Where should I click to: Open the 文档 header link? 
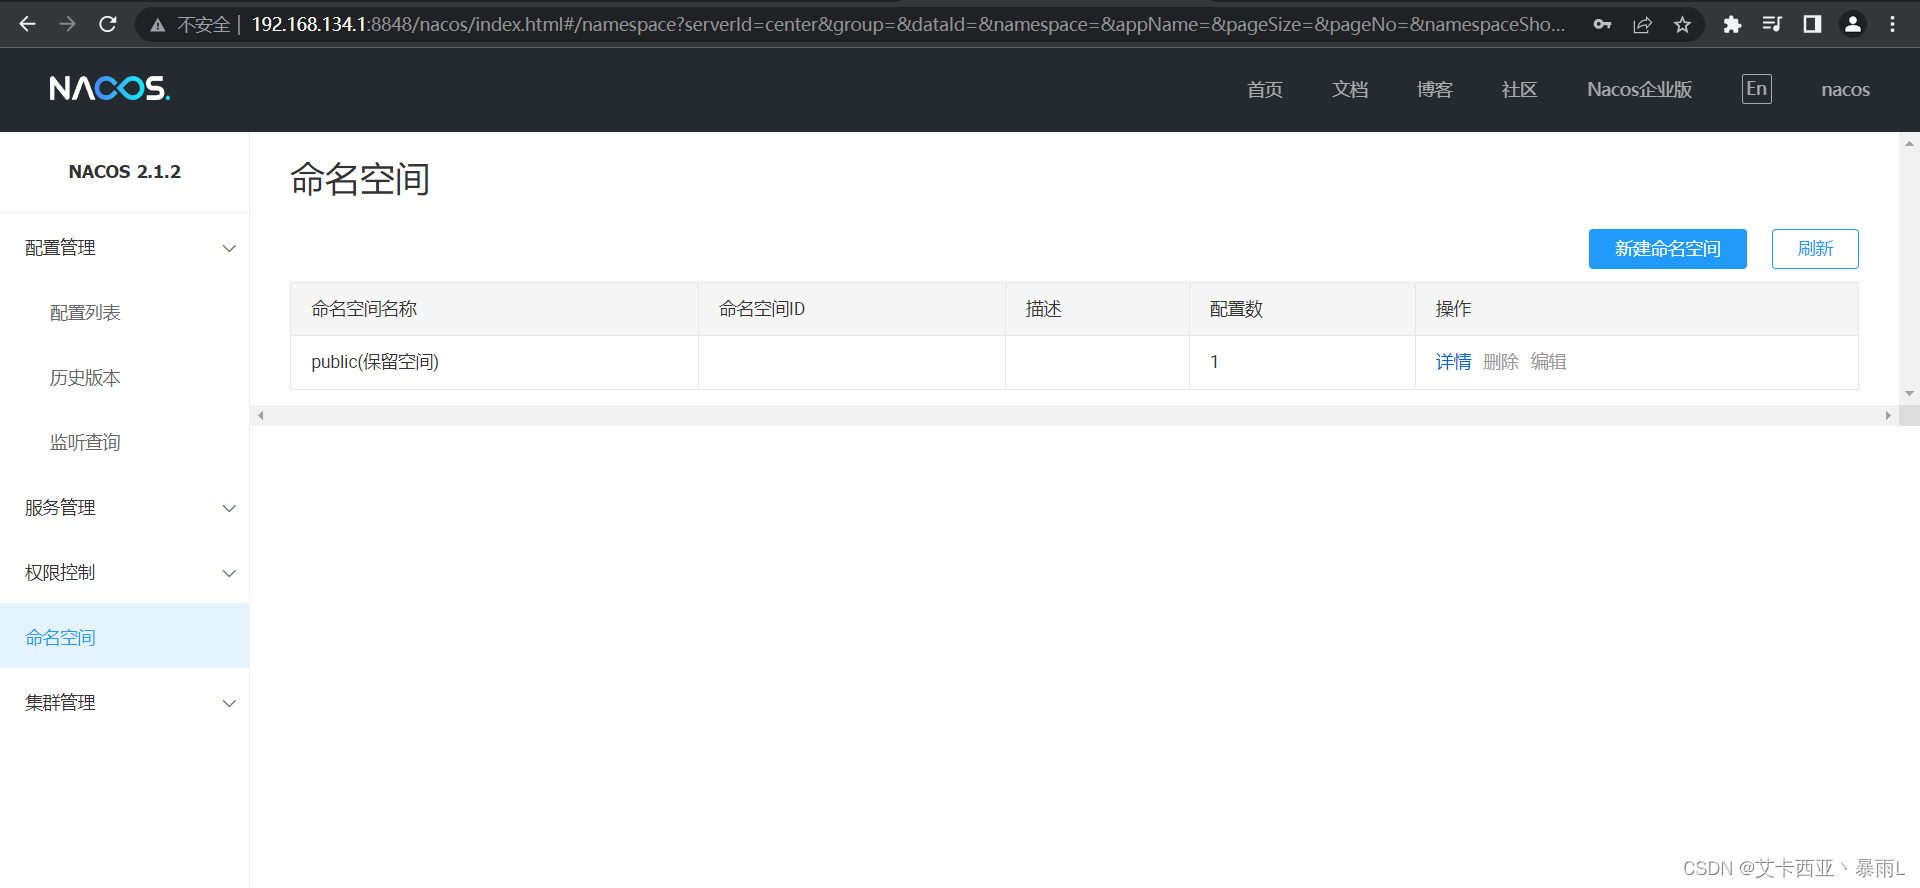1349,89
